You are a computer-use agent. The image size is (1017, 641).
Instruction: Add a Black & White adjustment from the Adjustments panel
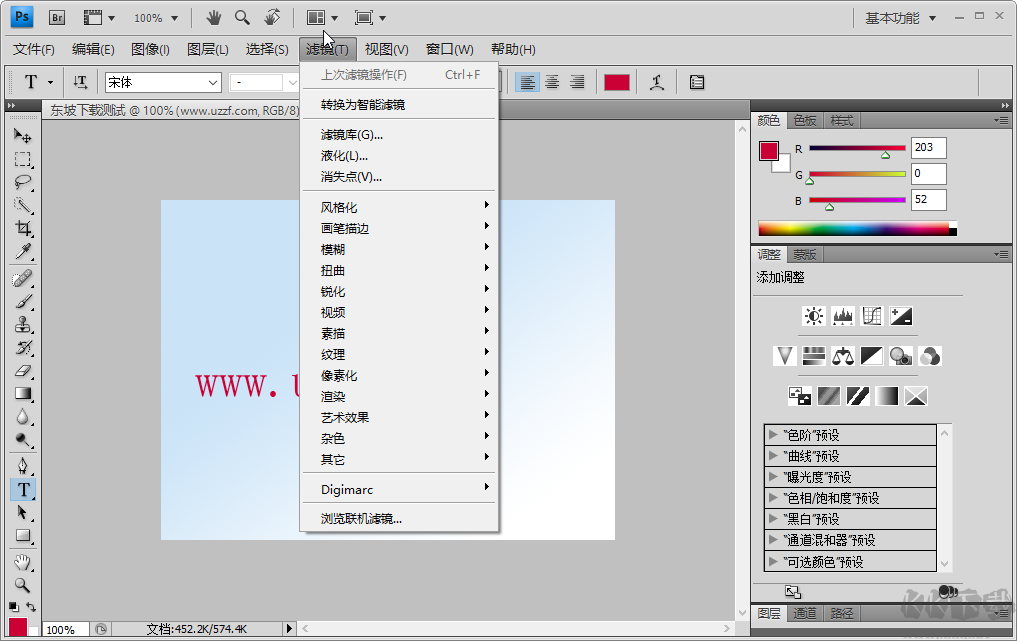(871, 355)
